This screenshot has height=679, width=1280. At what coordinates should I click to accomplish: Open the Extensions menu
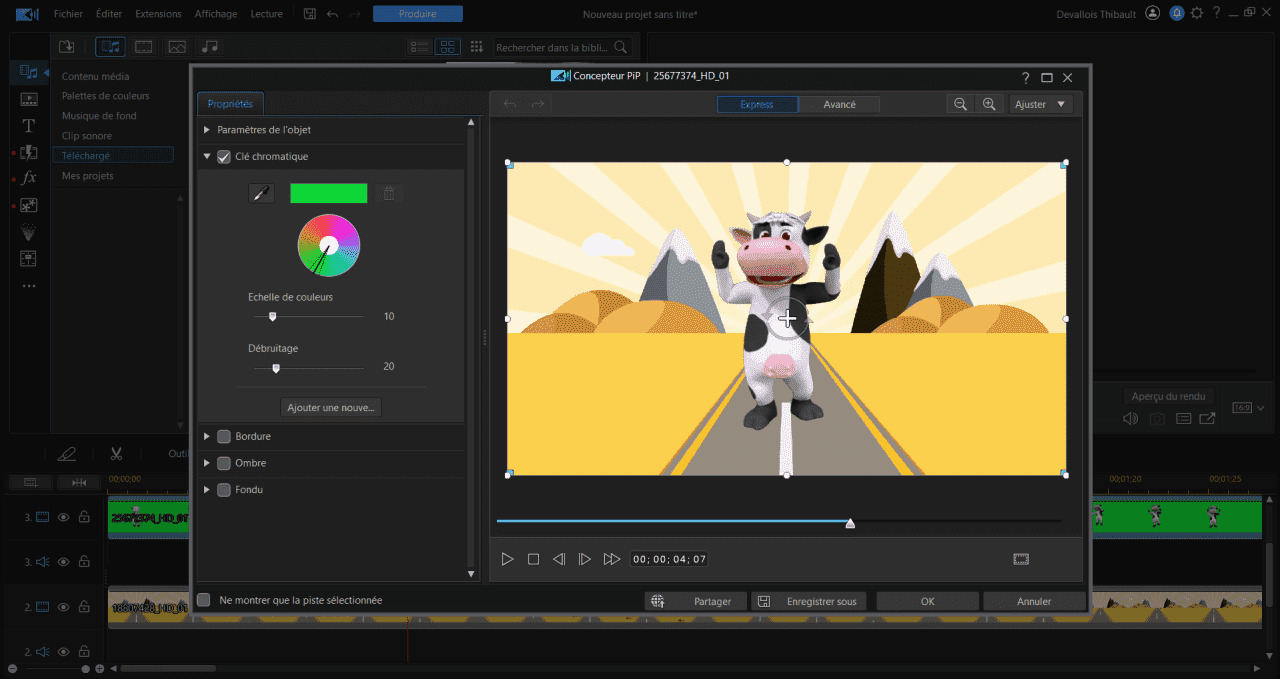coord(158,14)
